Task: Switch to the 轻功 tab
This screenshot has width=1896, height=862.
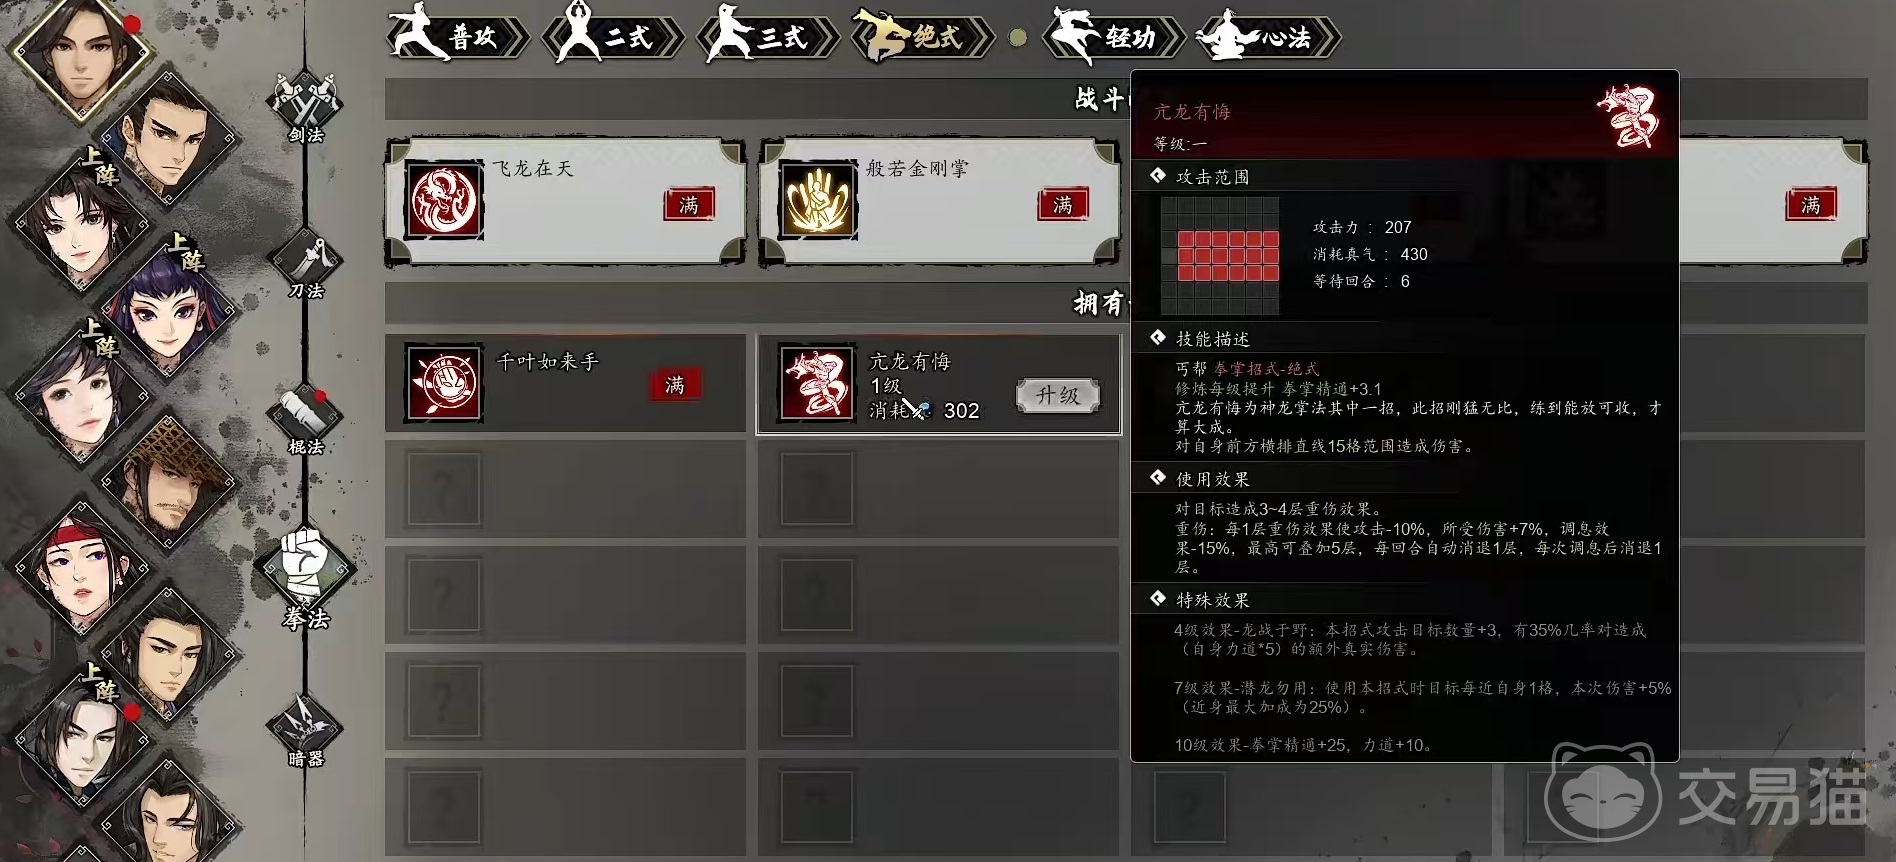Action: click(x=1113, y=36)
